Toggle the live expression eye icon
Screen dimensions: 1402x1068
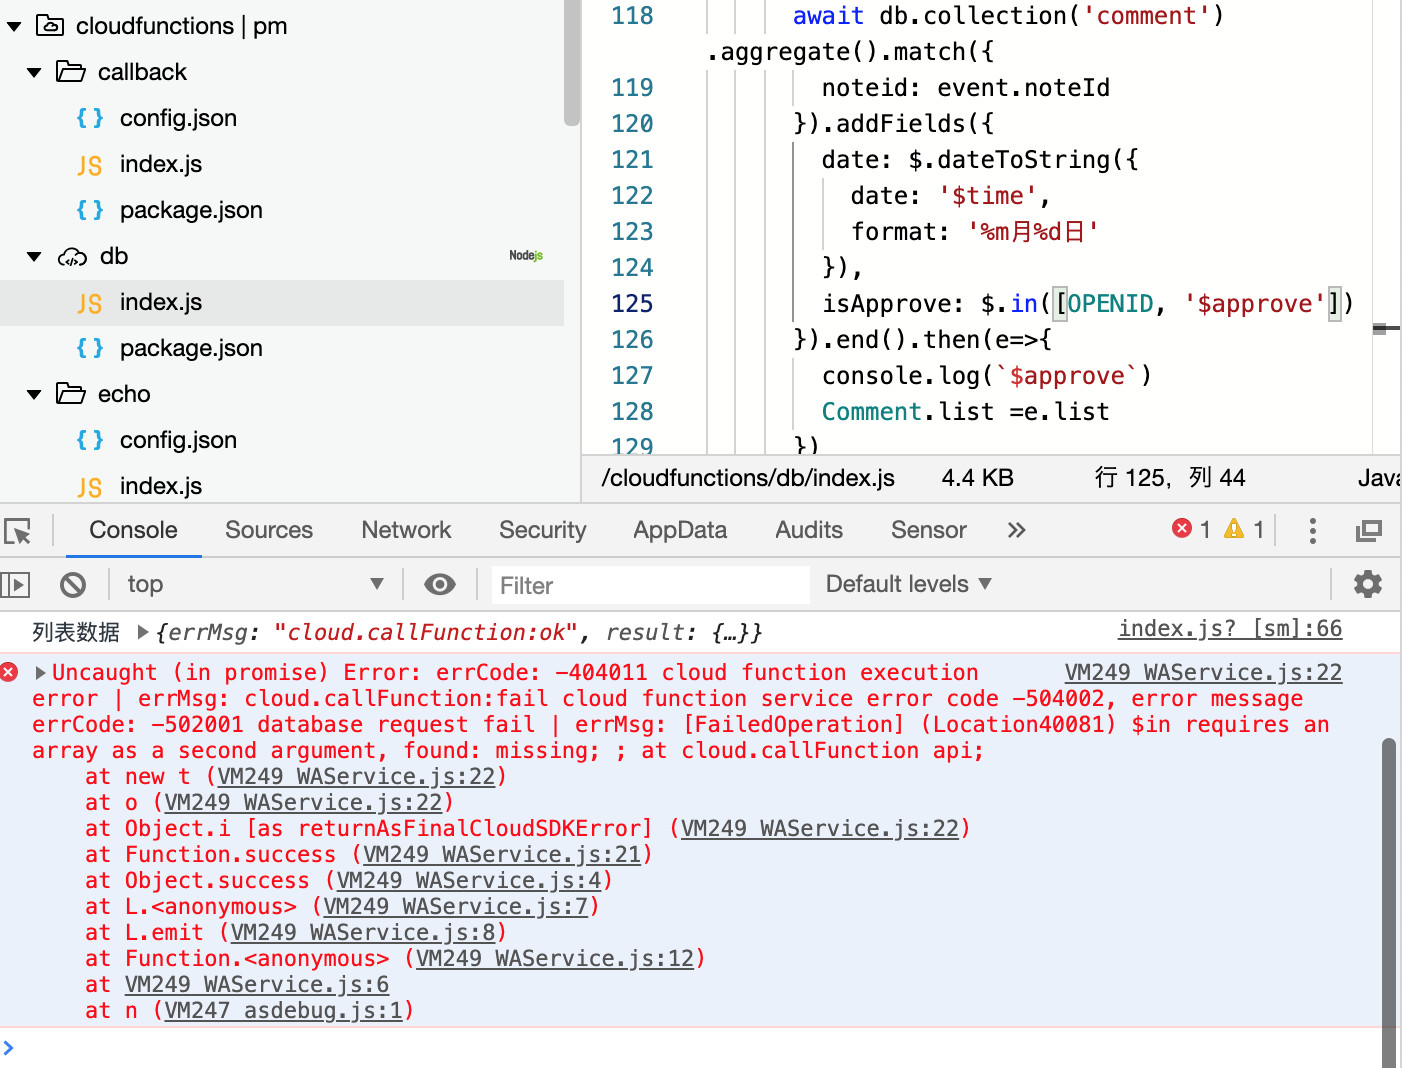[x=439, y=584]
